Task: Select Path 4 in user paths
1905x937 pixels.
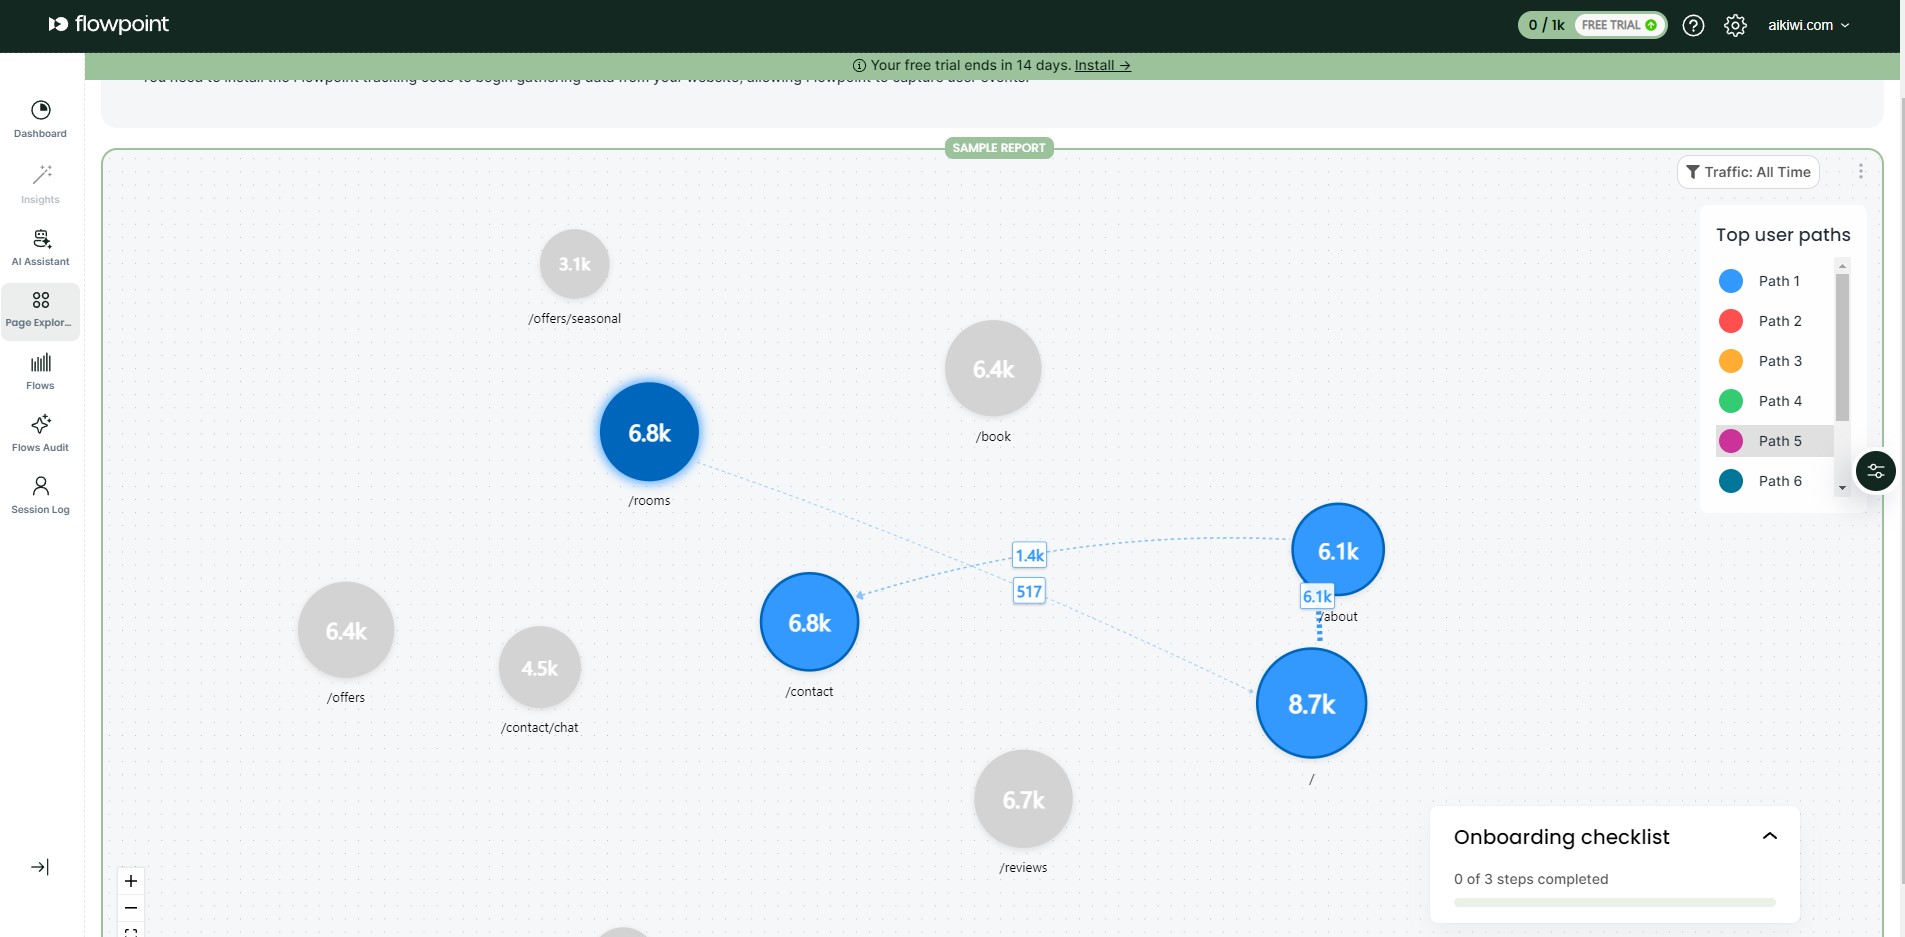Action: [x=1775, y=401]
